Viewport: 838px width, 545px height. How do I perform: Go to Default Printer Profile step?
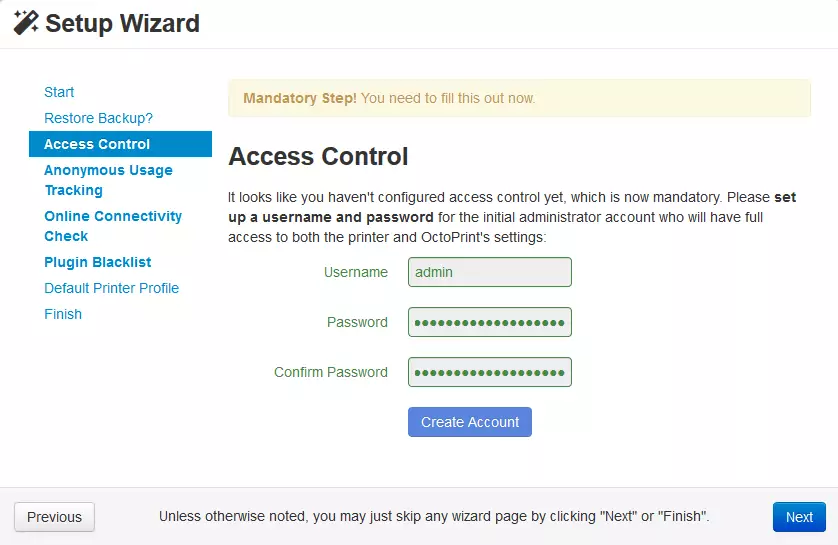[x=111, y=288]
